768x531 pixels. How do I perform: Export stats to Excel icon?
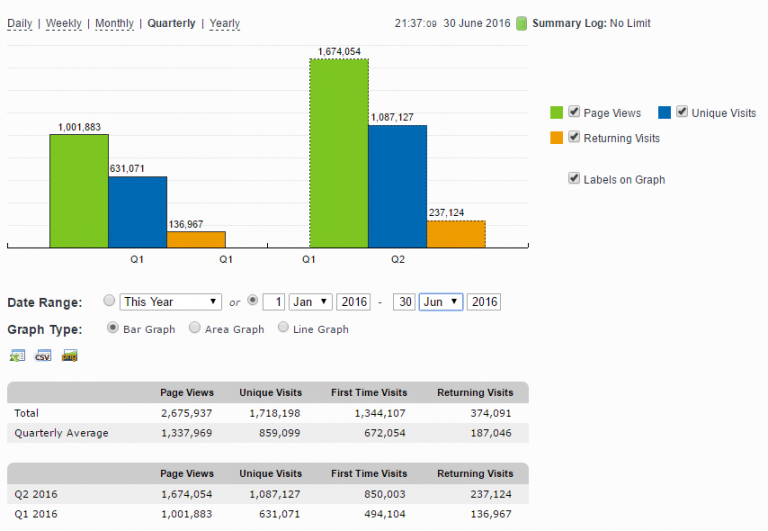click(x=17, y=356)
